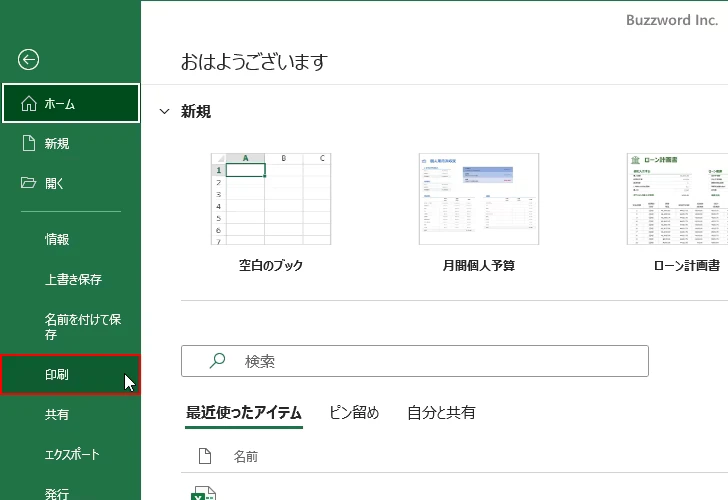This screenshot has height=500, width=728.
Task: Click the document icon in list header
Action: (205, 456)
